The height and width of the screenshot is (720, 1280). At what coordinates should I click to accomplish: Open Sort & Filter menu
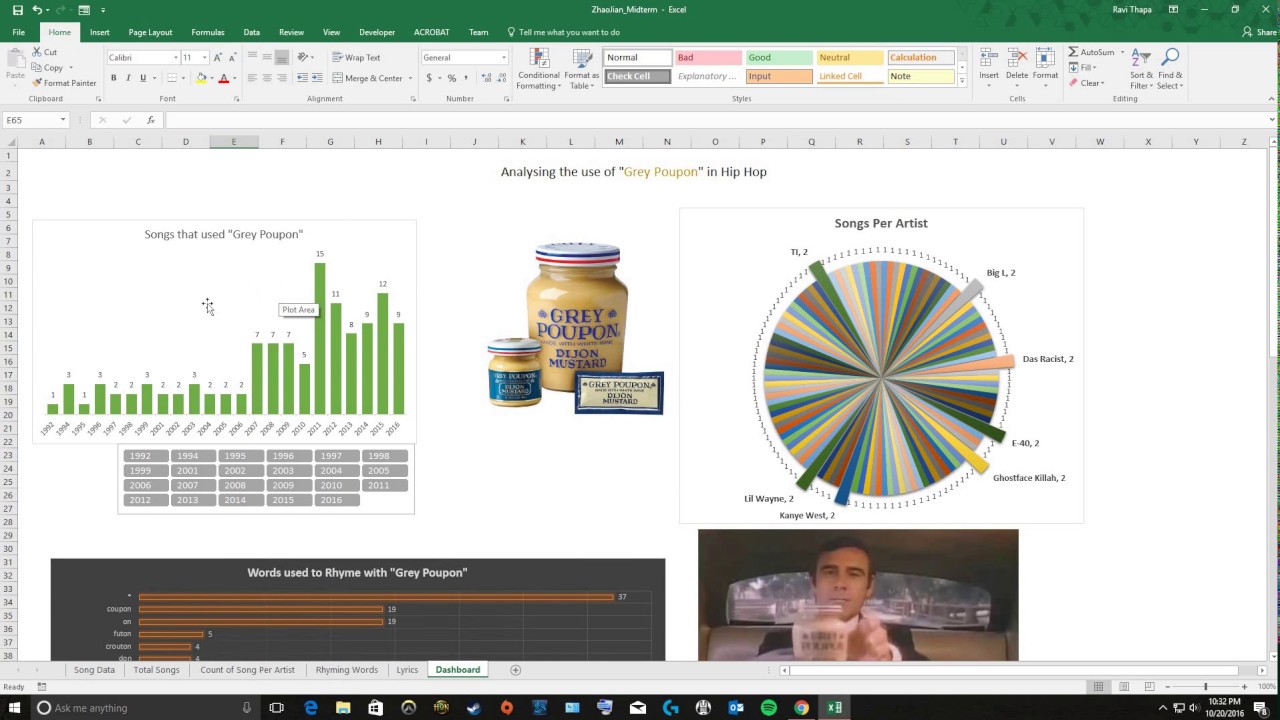(x=1141, y=69)
